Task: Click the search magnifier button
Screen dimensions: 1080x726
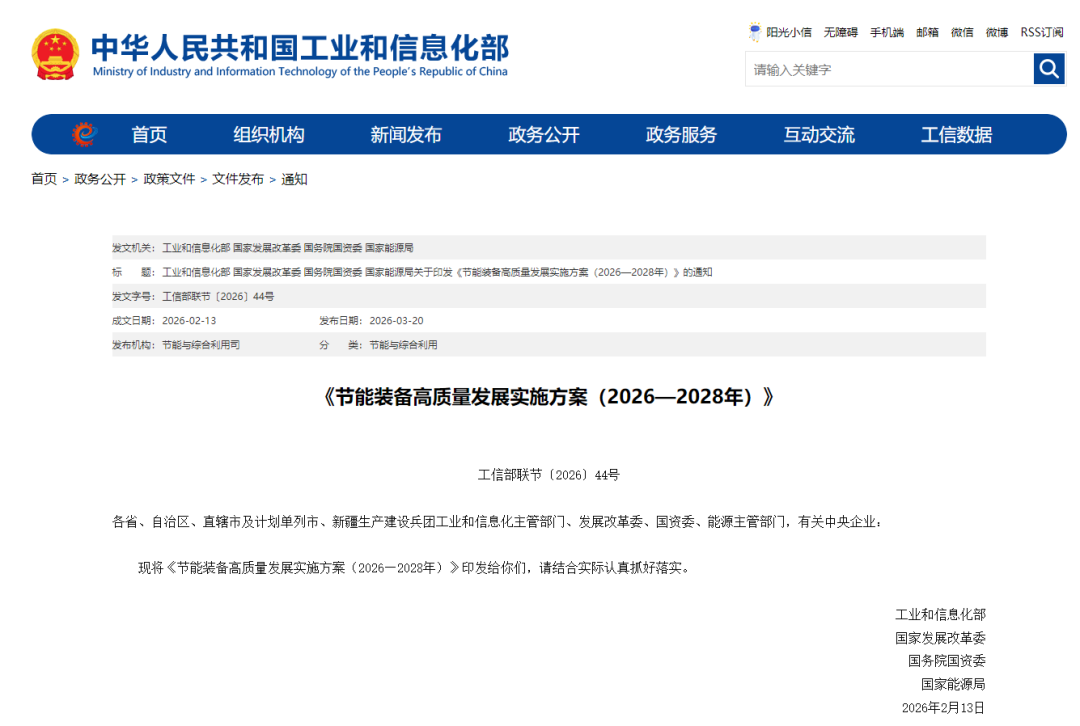Action: click(1049, 69)
